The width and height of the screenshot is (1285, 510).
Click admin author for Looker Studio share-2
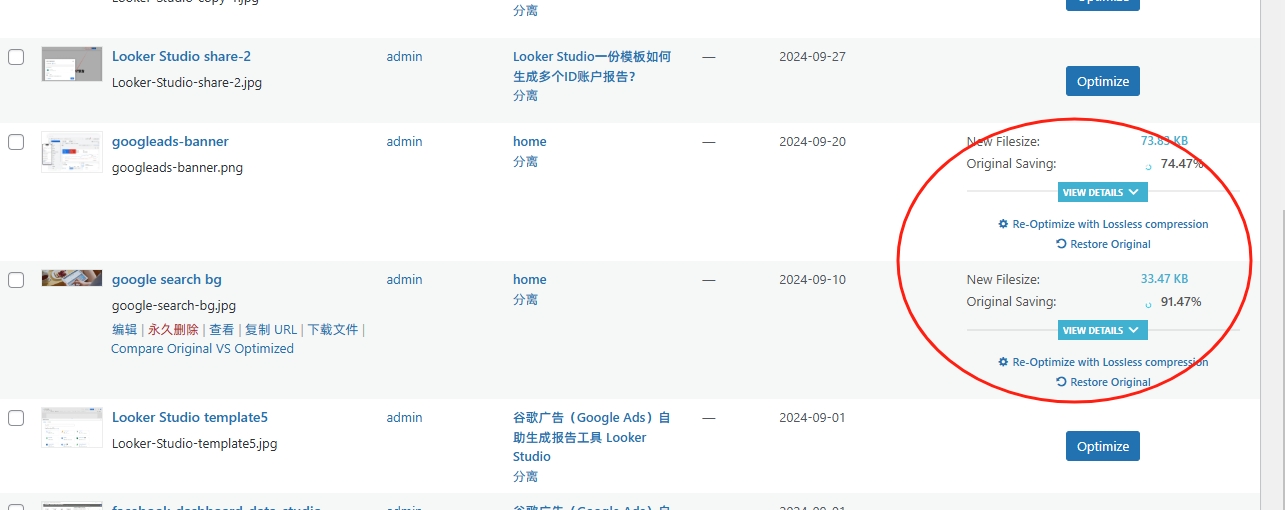[x=404, y=57]
